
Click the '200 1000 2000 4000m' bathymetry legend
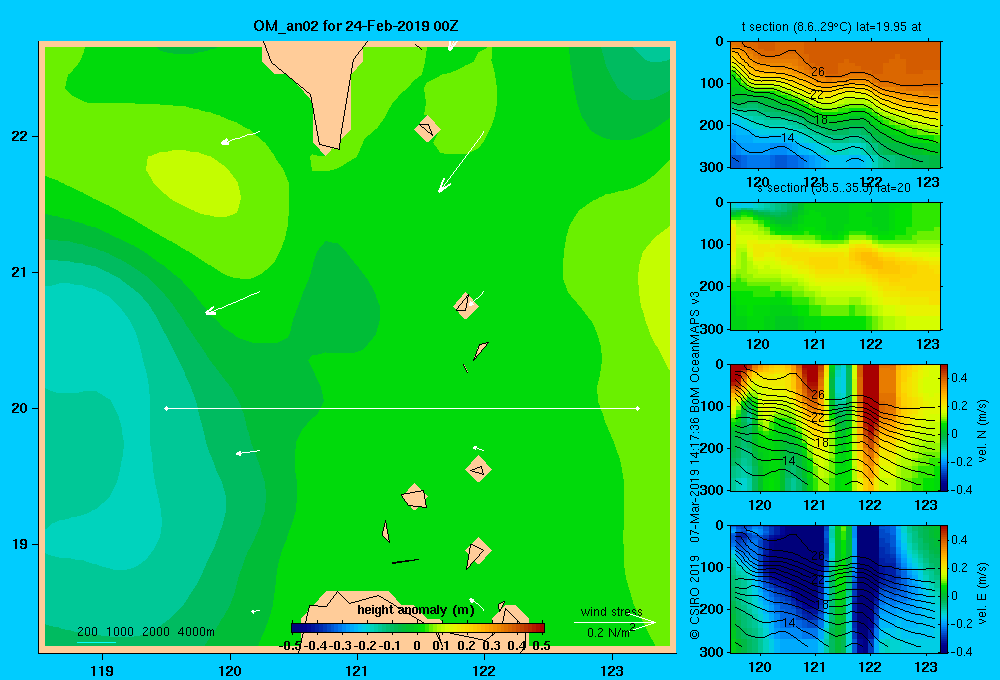pos(146,632)
